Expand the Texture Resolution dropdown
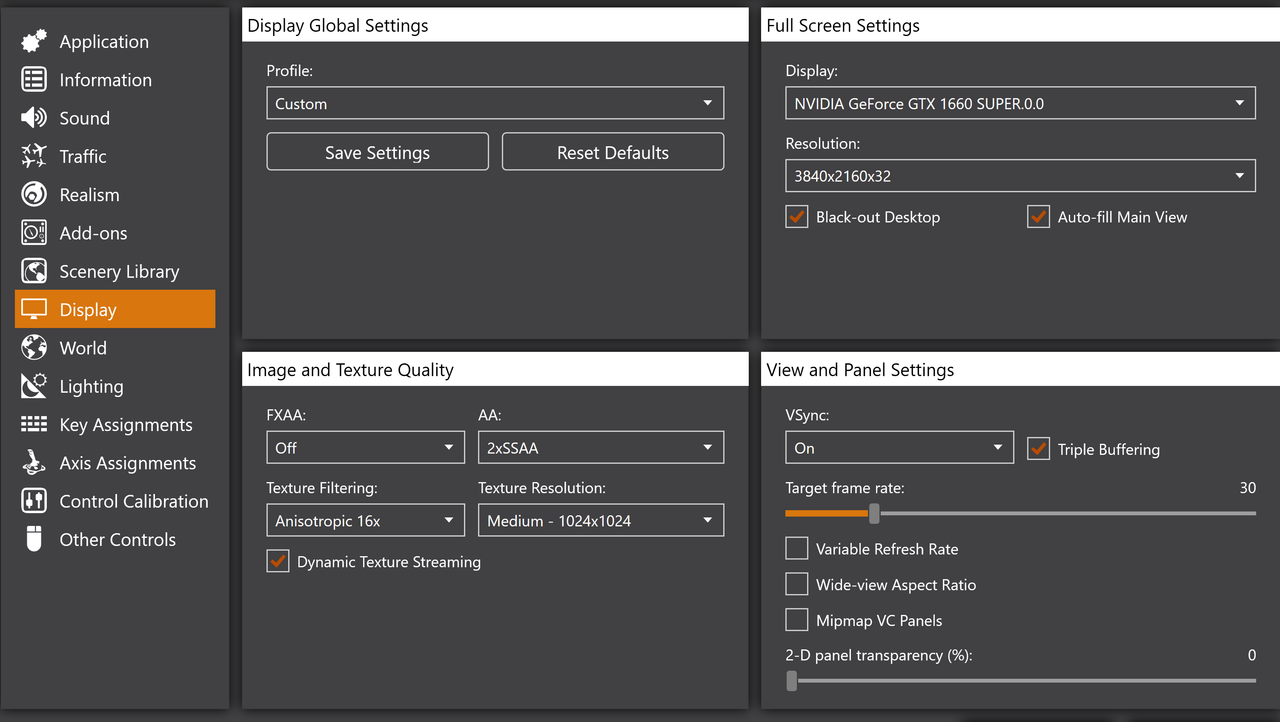 (x=601, y=520)
